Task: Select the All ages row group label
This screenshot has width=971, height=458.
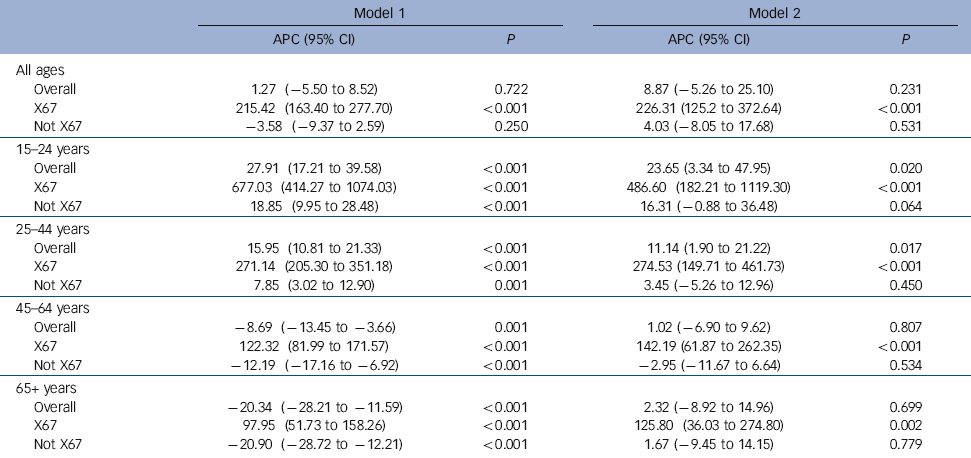Action: [40, 71]
